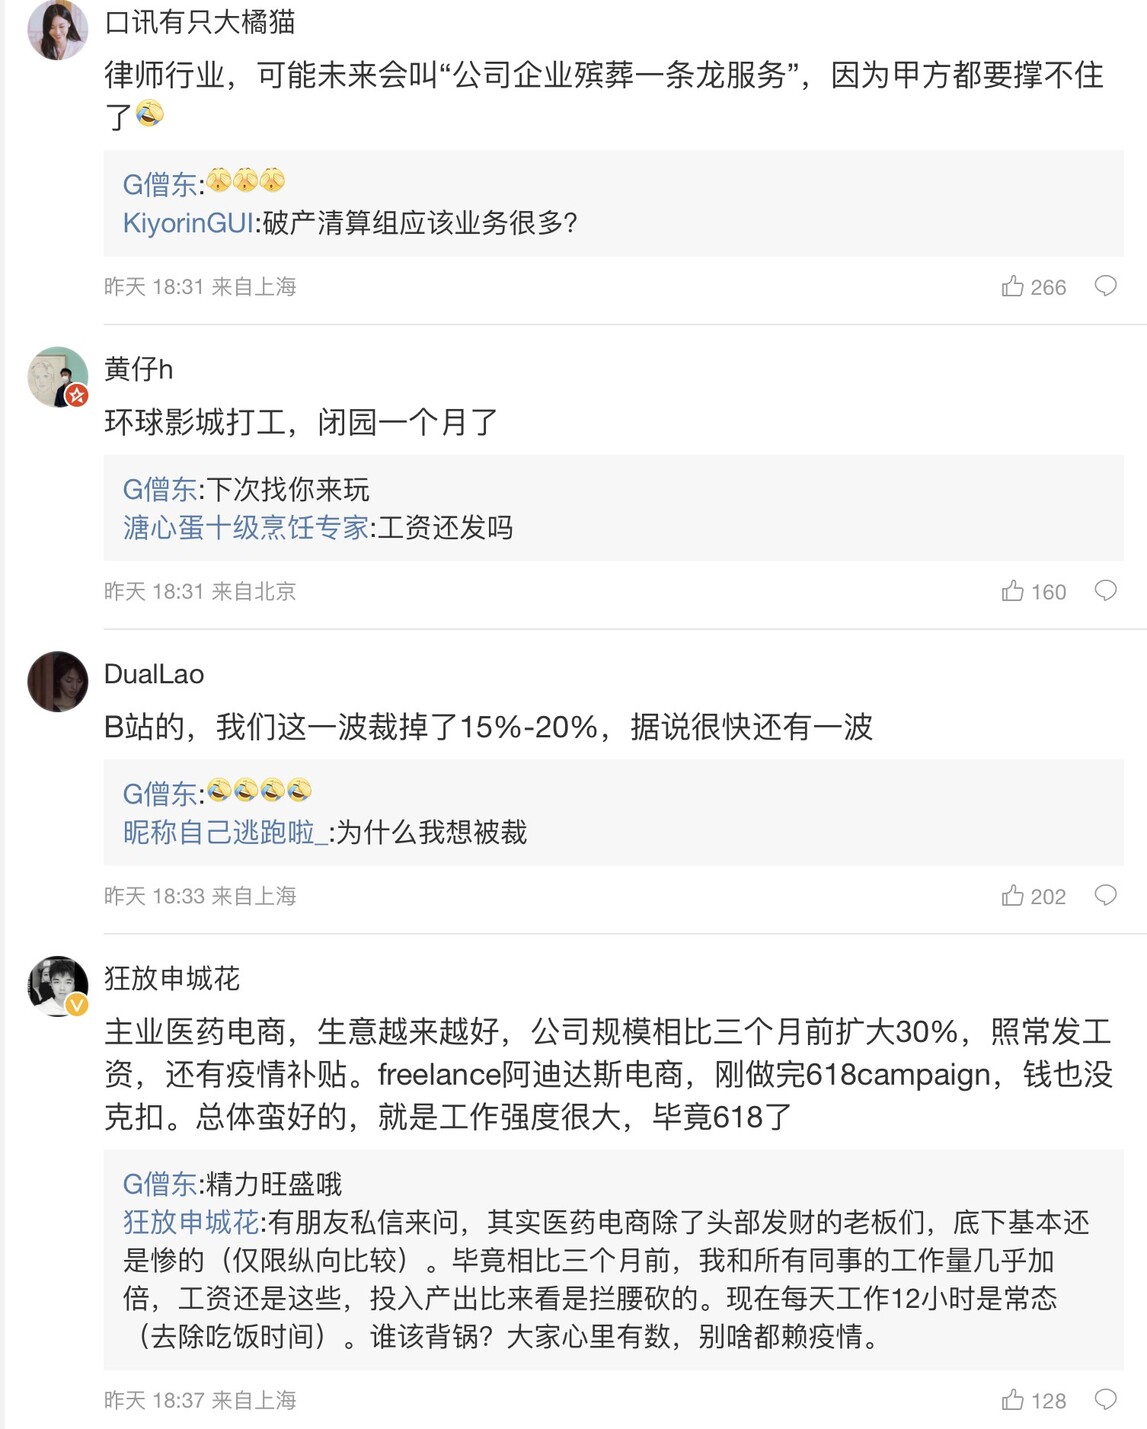Screen dimensions: 1147x1429
Task: Click the username 黄仔h
Action: [x=139, y=370]
